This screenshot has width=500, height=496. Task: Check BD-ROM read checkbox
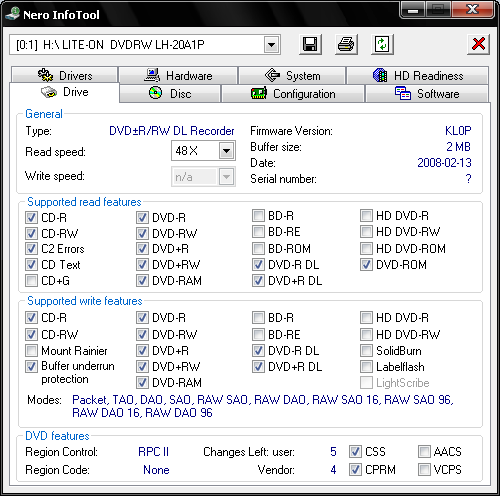click(258, 249)
